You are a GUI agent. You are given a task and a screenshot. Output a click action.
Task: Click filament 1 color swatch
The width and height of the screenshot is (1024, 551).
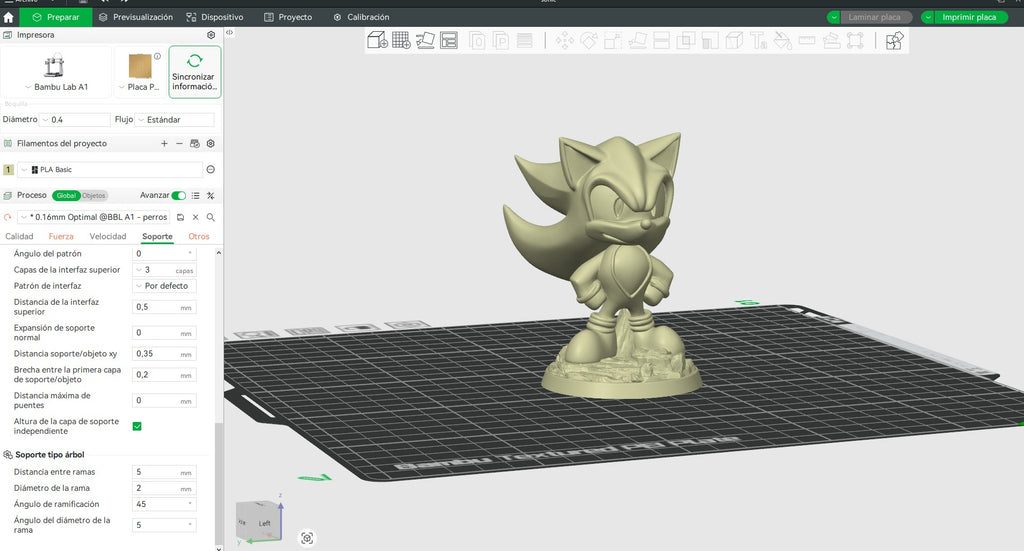coord(8,170)
